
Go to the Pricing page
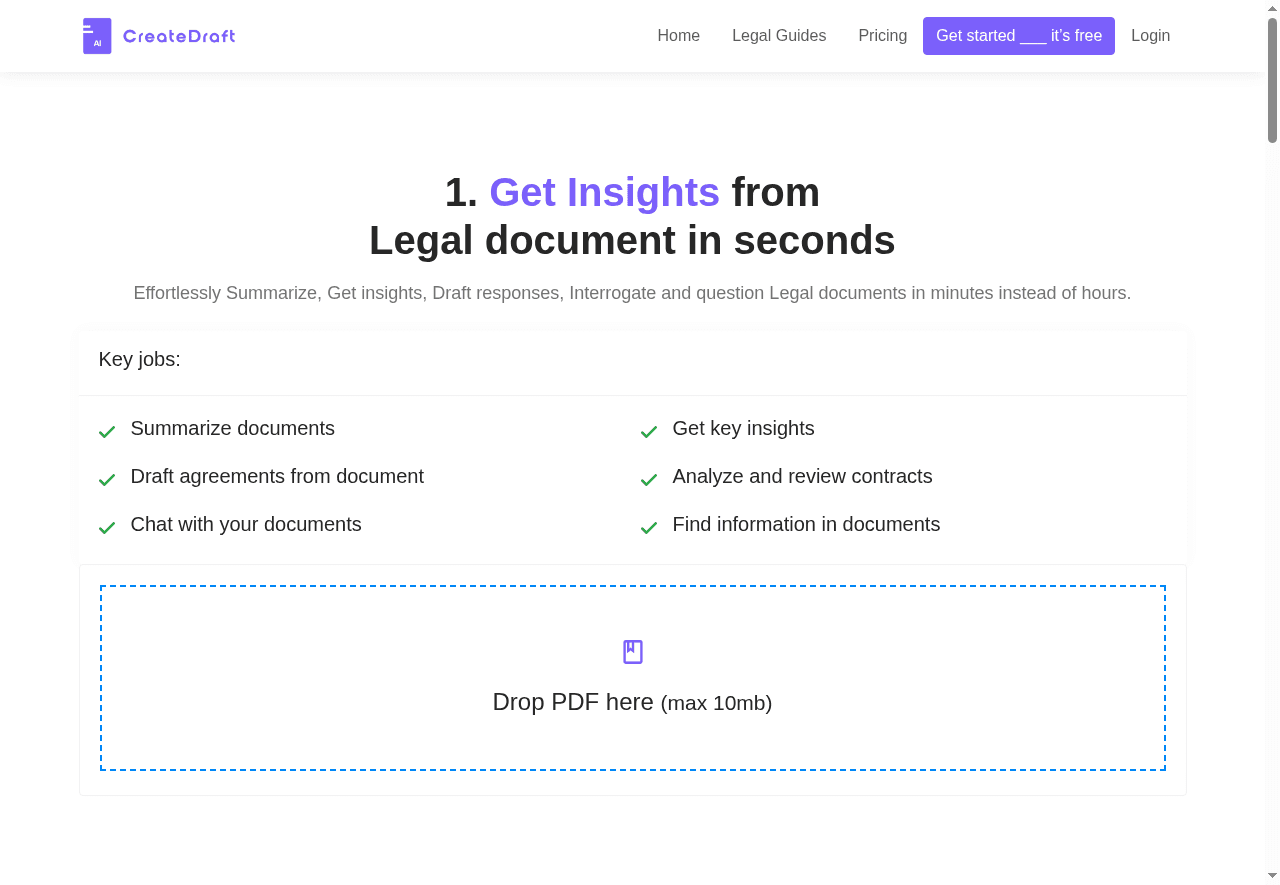tap(882, 36)
